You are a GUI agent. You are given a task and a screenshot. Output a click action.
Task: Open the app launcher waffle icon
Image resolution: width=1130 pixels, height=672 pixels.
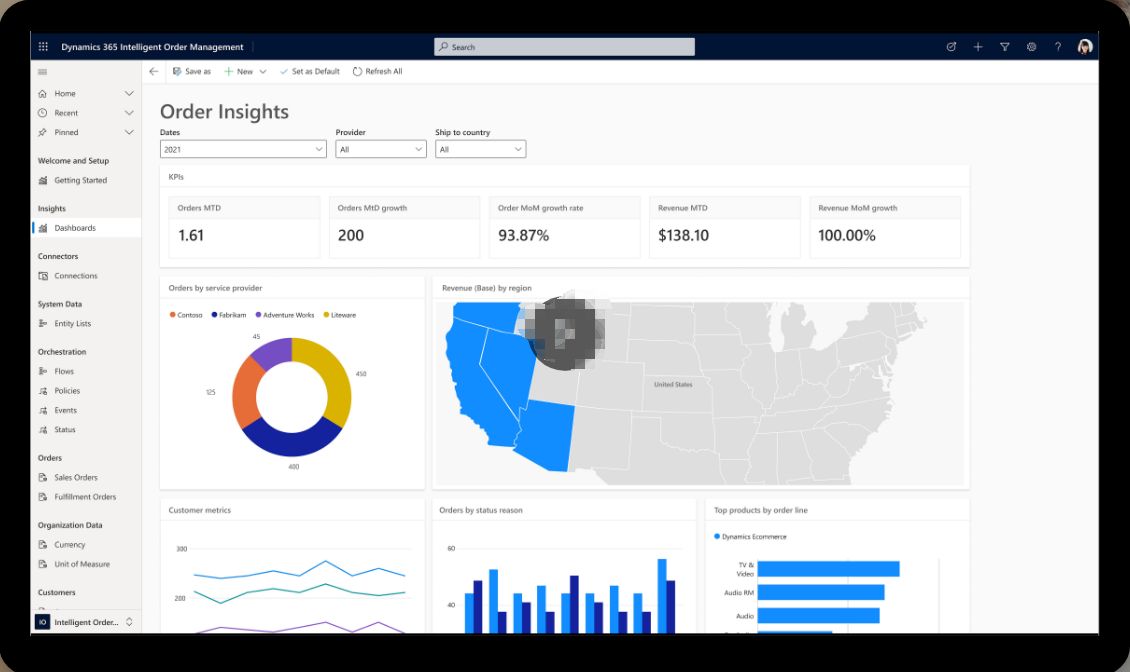click(43, 47)
